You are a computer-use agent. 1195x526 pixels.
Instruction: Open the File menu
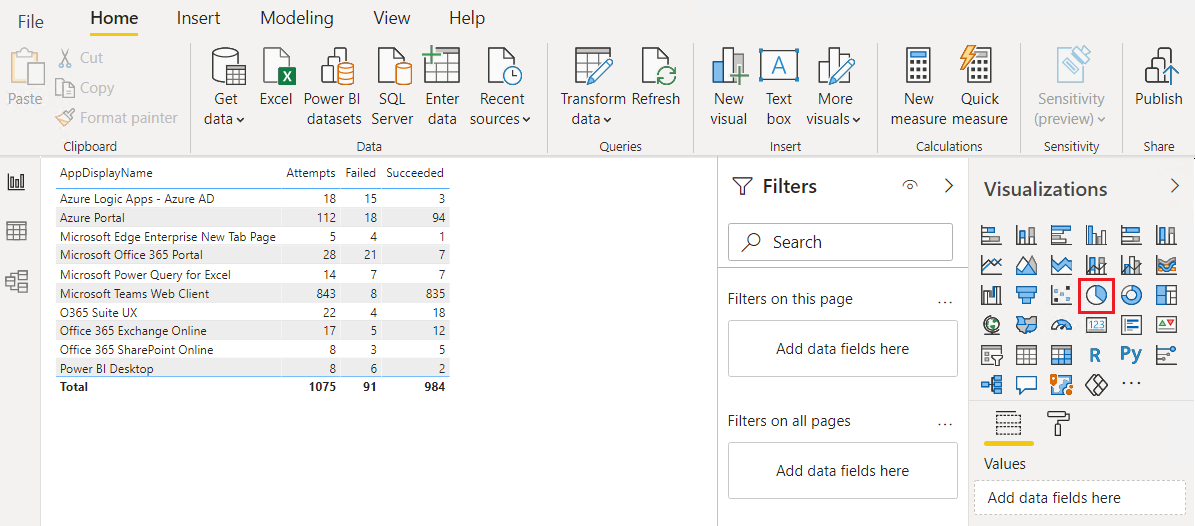[31, 20]
